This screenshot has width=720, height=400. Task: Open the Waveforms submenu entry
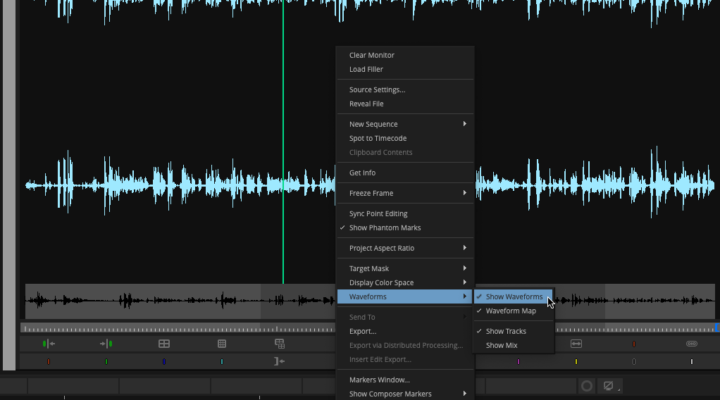coord(405,297)
